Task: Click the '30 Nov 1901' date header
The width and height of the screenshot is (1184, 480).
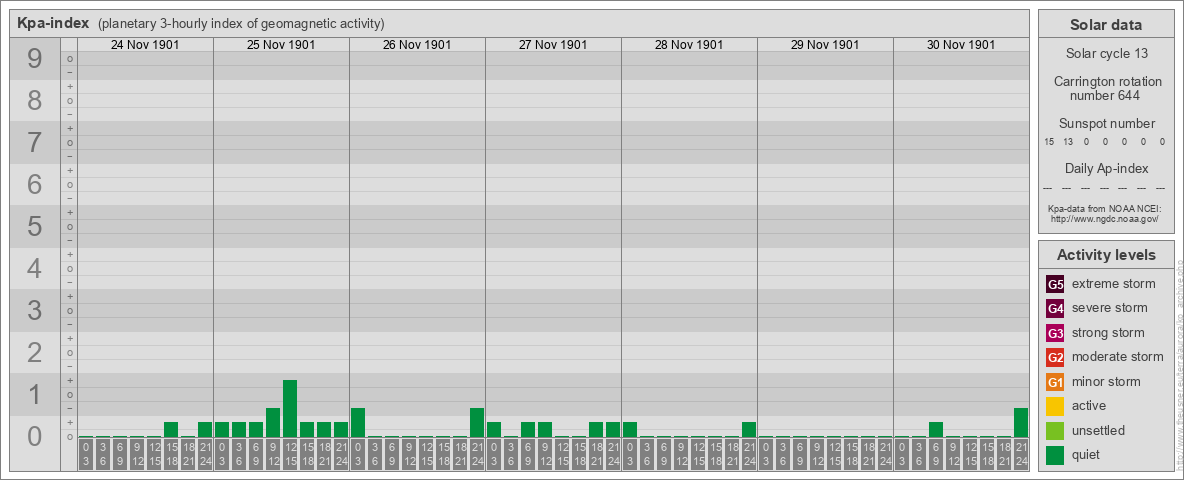Action: click(x=960, y=45)
